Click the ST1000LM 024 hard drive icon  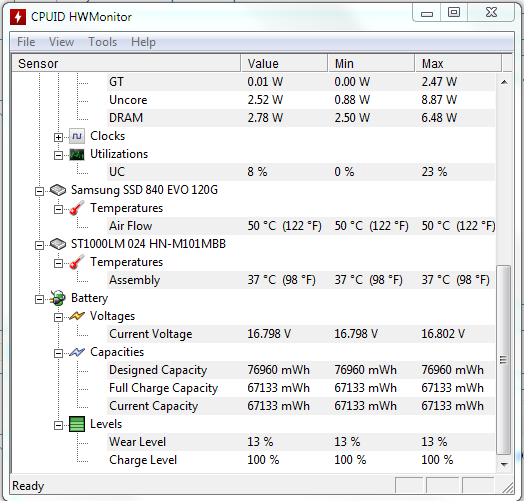[58, 244]
